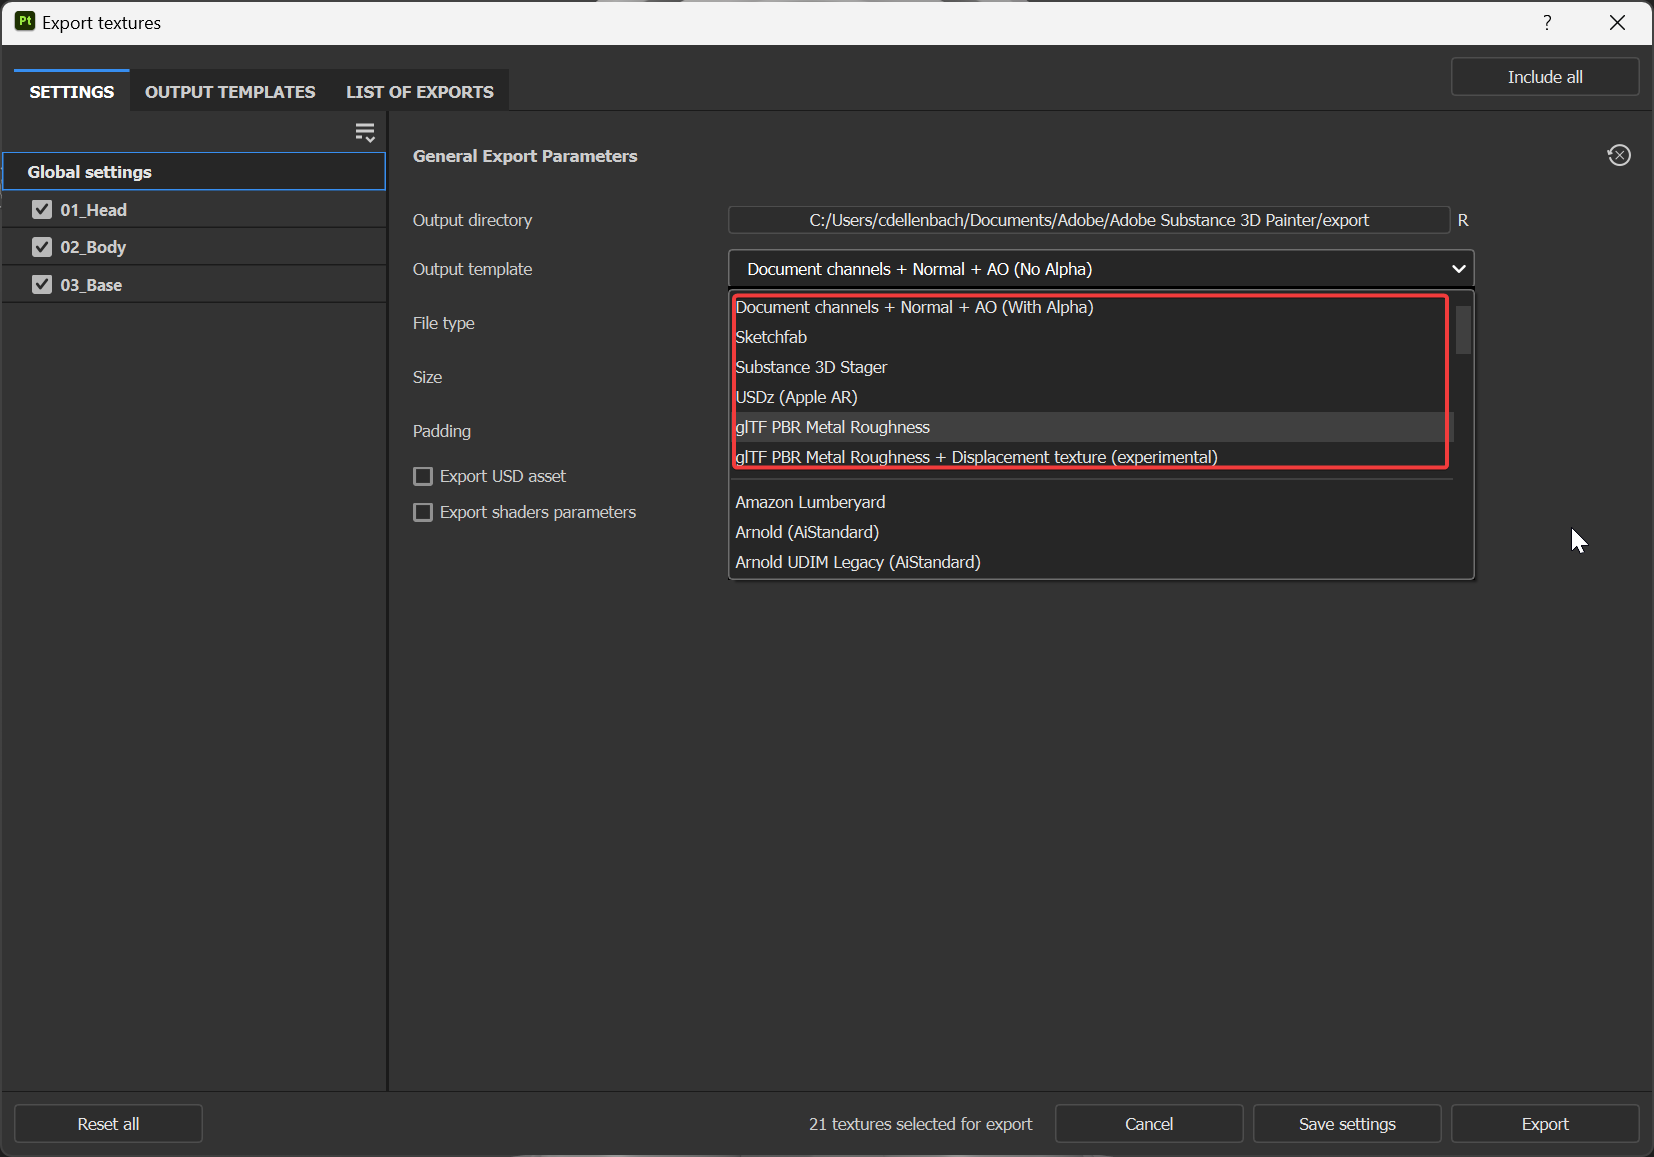This screenshot has height=1157, width=1654.
Task: Collapse the Output template dropdown
Action: click(x=1457, y=268)
